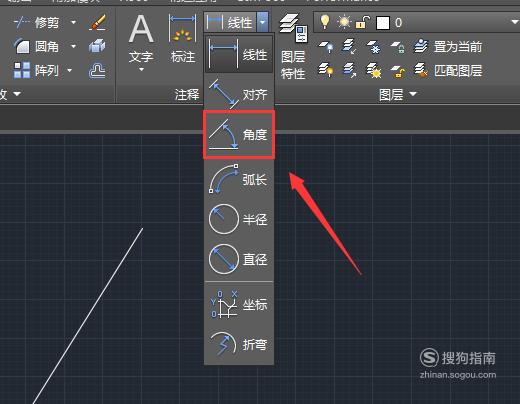Click the offset icon next to Array
Screen dimensions: 520x404
coord(97,70)
